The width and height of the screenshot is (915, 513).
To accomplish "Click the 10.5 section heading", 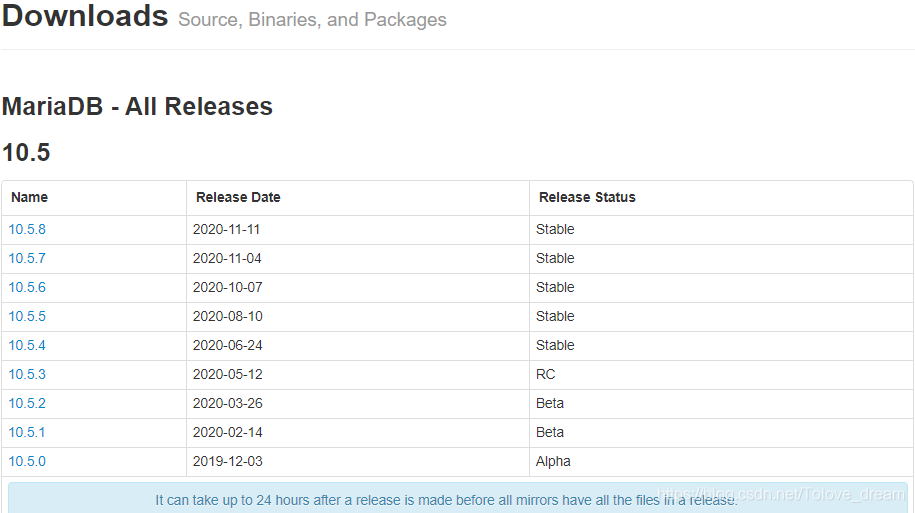I will [26, 153].
